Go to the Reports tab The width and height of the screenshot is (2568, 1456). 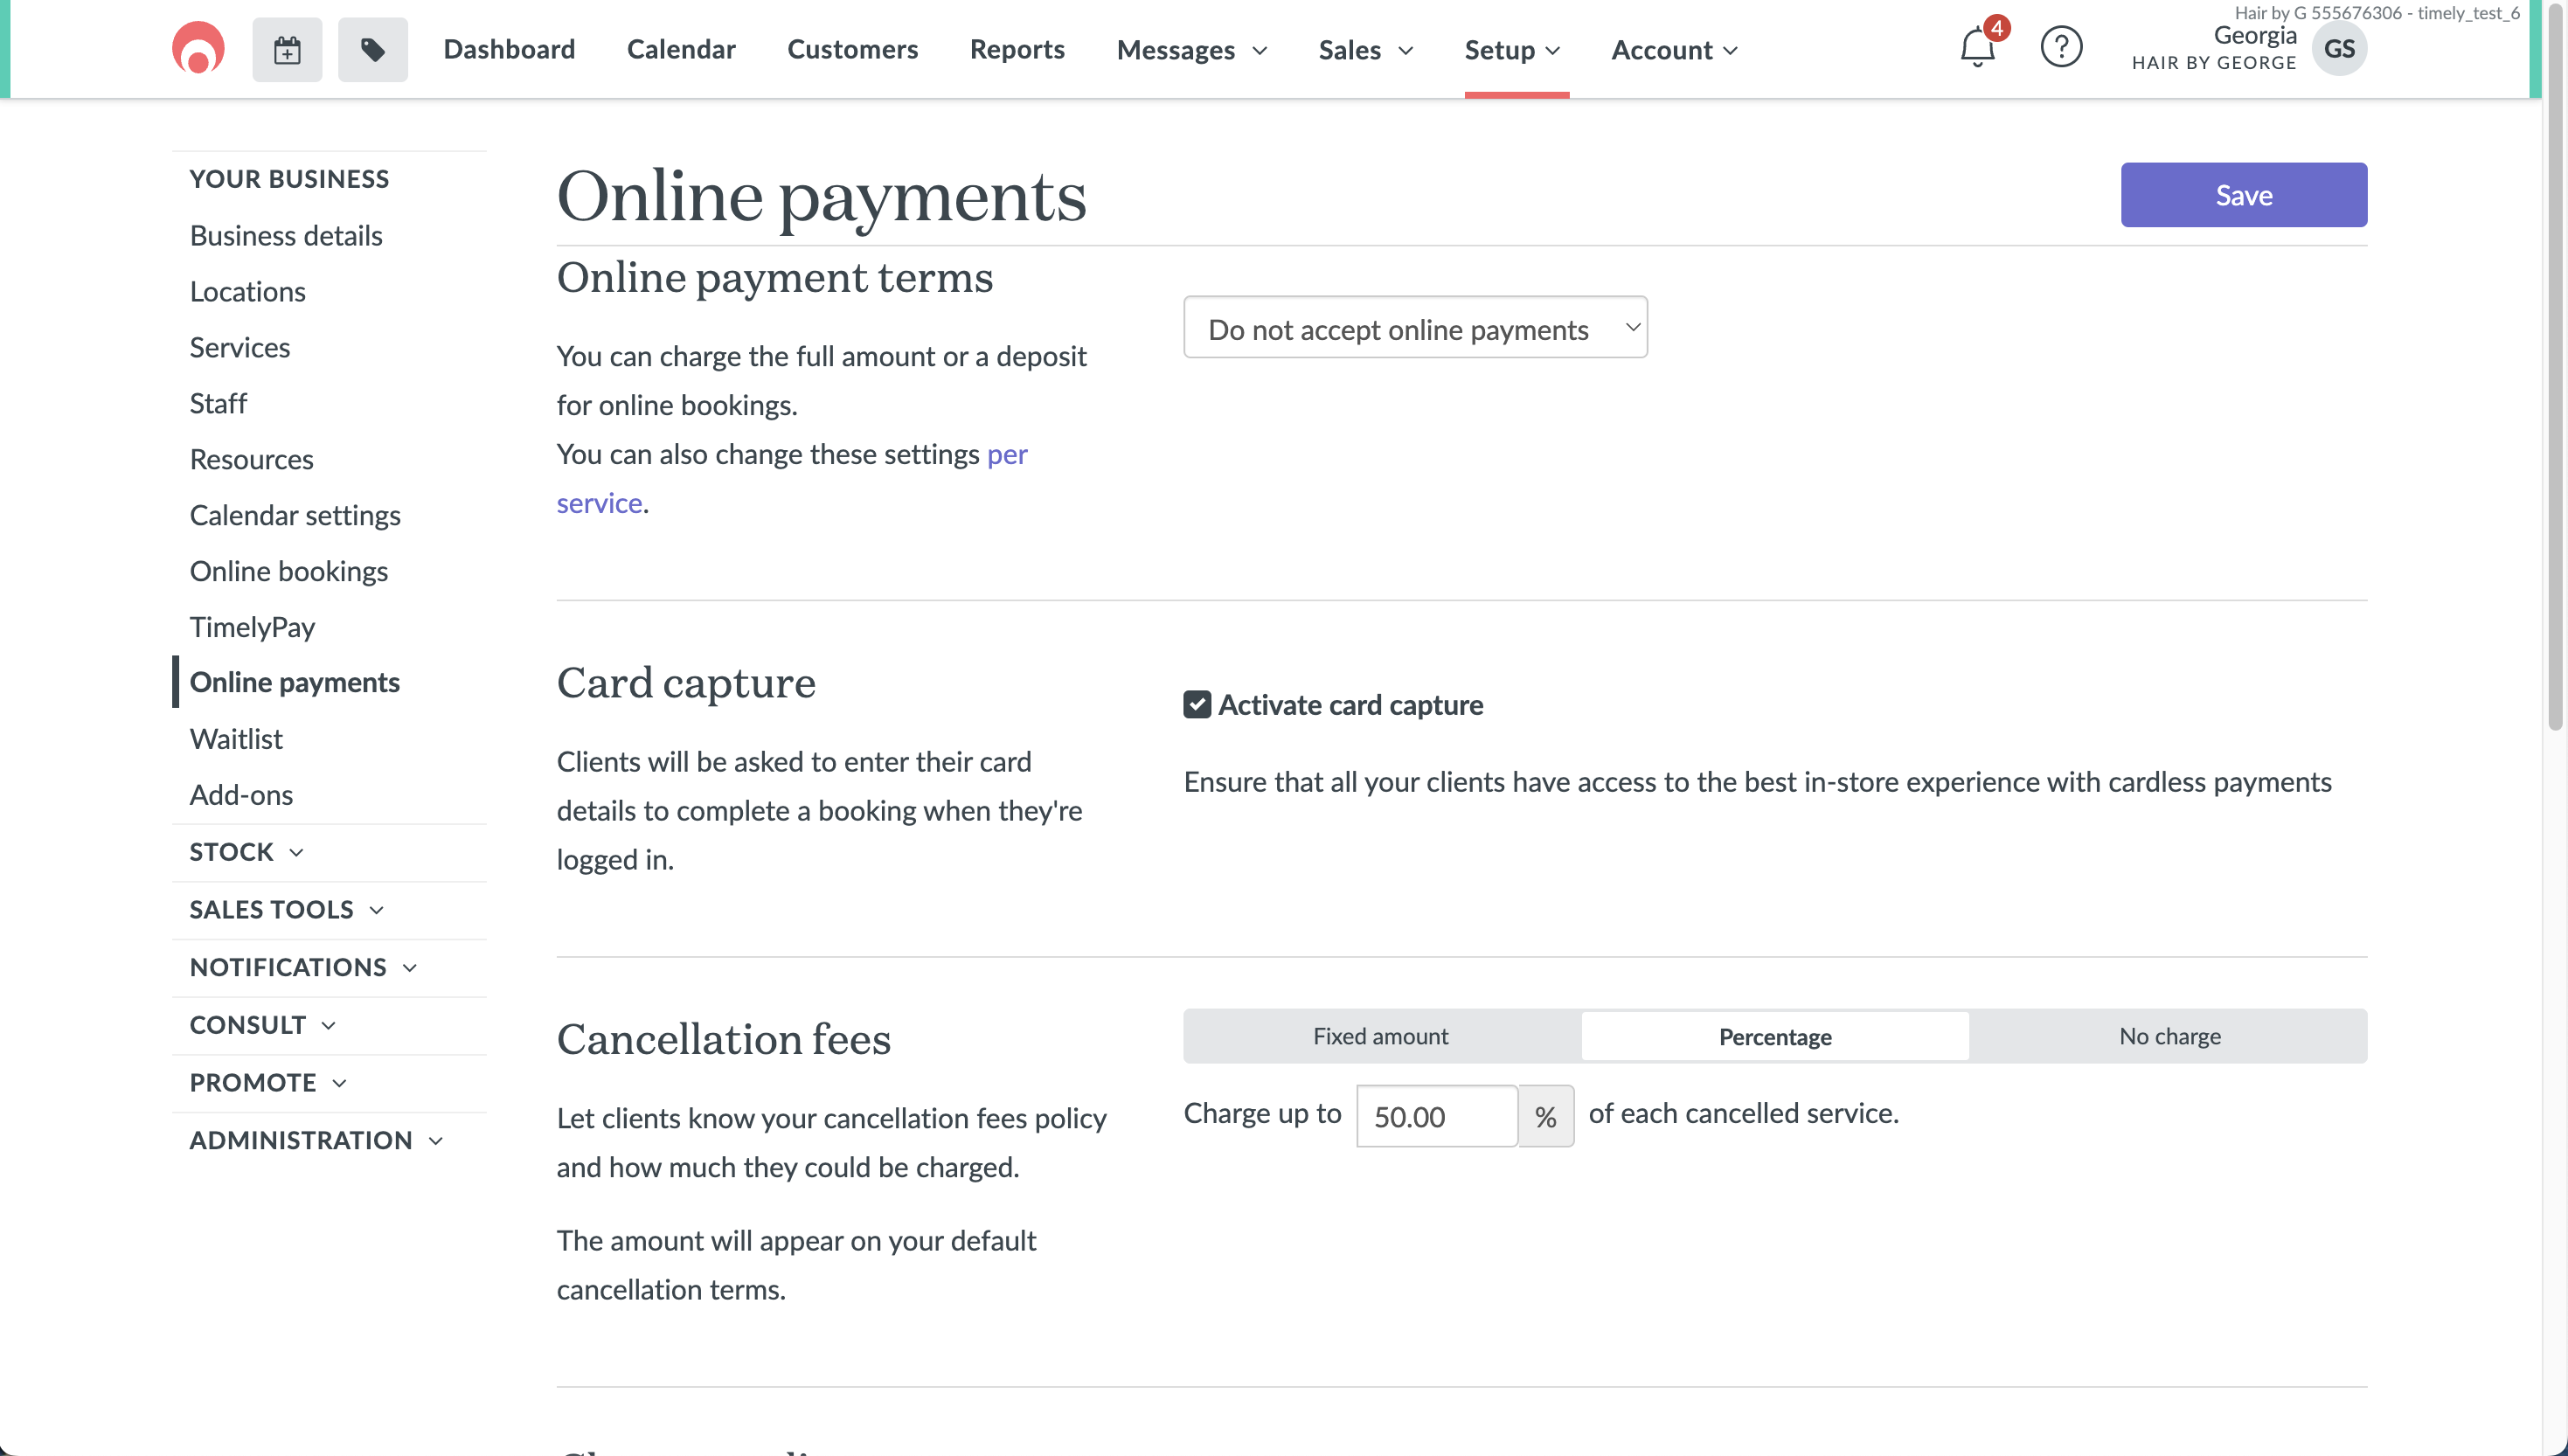point(1016,49)
